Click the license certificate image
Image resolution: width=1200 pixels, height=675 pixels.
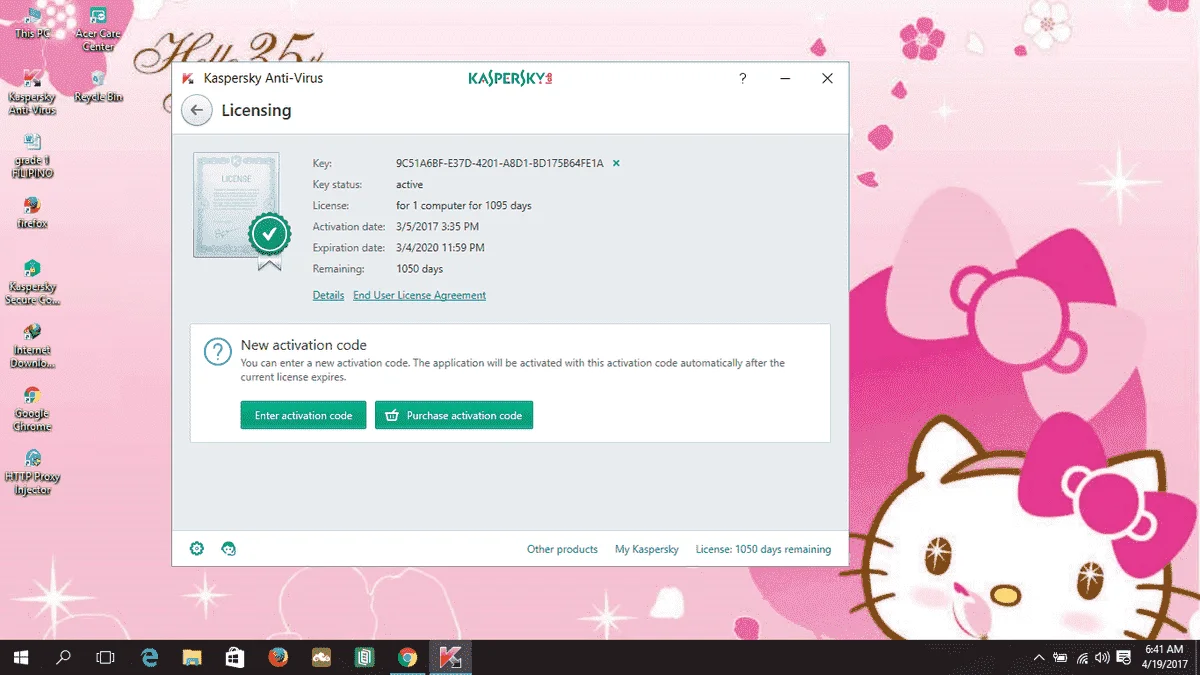241,211
